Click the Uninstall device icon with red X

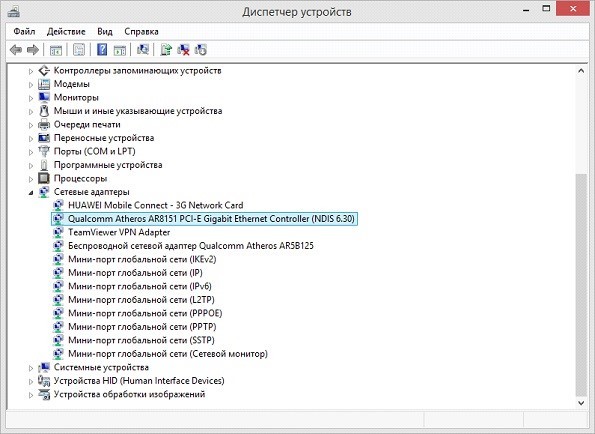183,50
